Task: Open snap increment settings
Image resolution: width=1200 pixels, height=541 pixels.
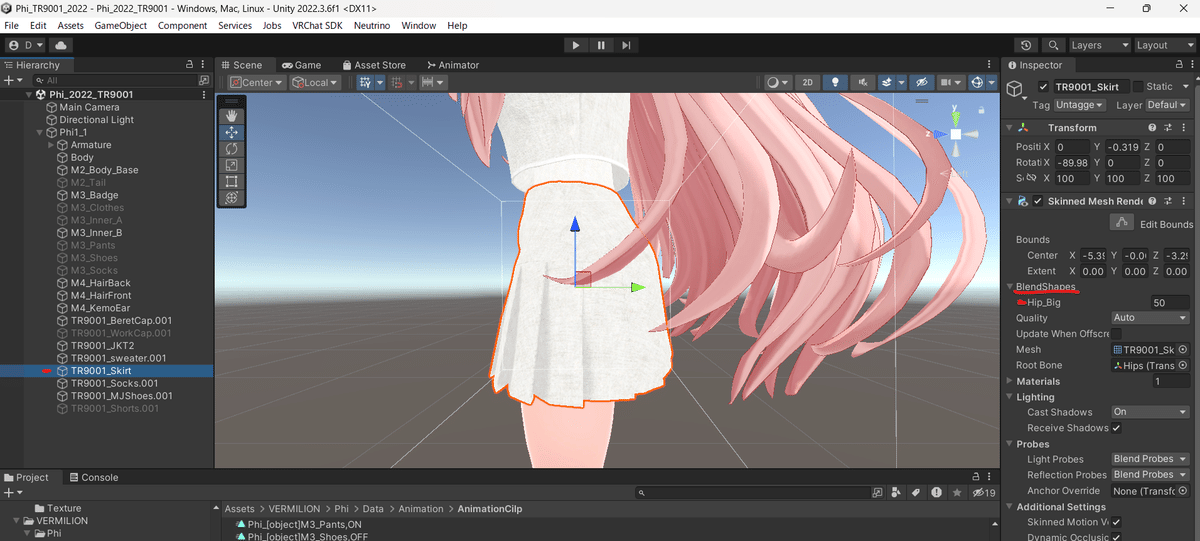Action: (433, 82)
